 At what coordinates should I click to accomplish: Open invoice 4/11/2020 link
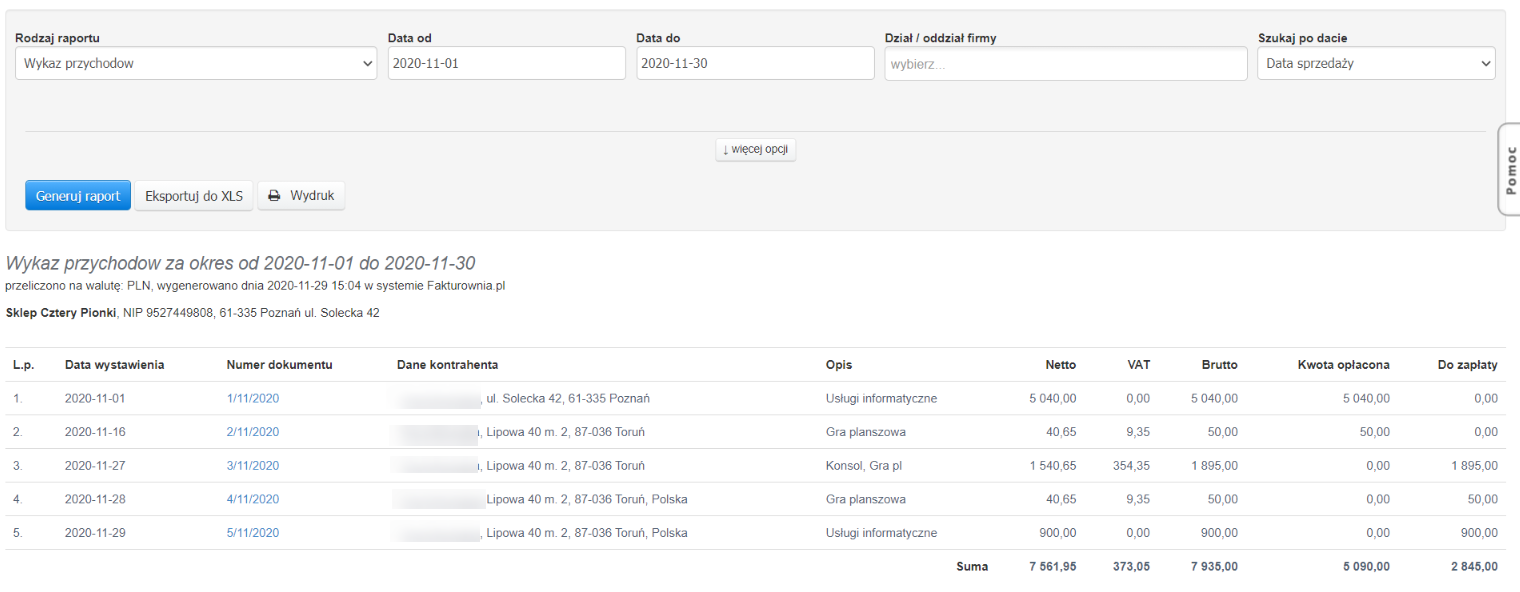(253, 499)
